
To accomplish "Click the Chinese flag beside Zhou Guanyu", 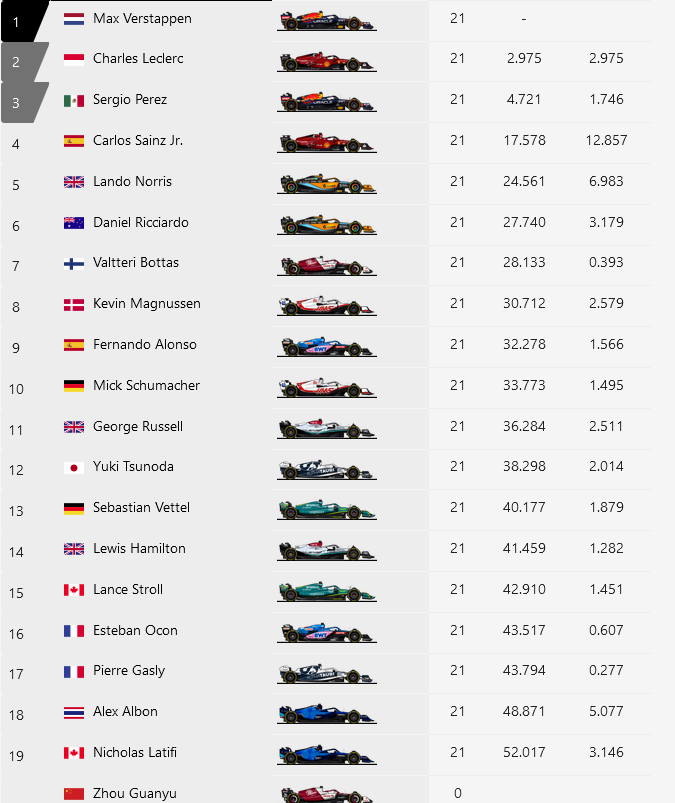I will pyautogui.click(x=73, y=793).
